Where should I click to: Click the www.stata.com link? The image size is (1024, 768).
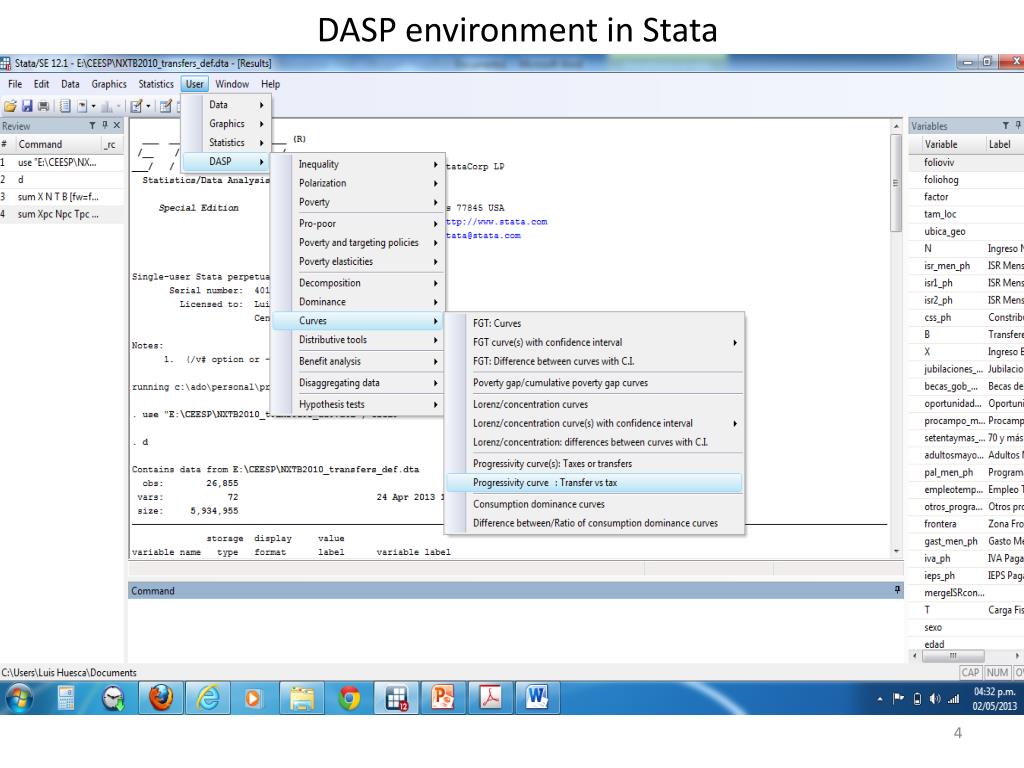(496, 221)
